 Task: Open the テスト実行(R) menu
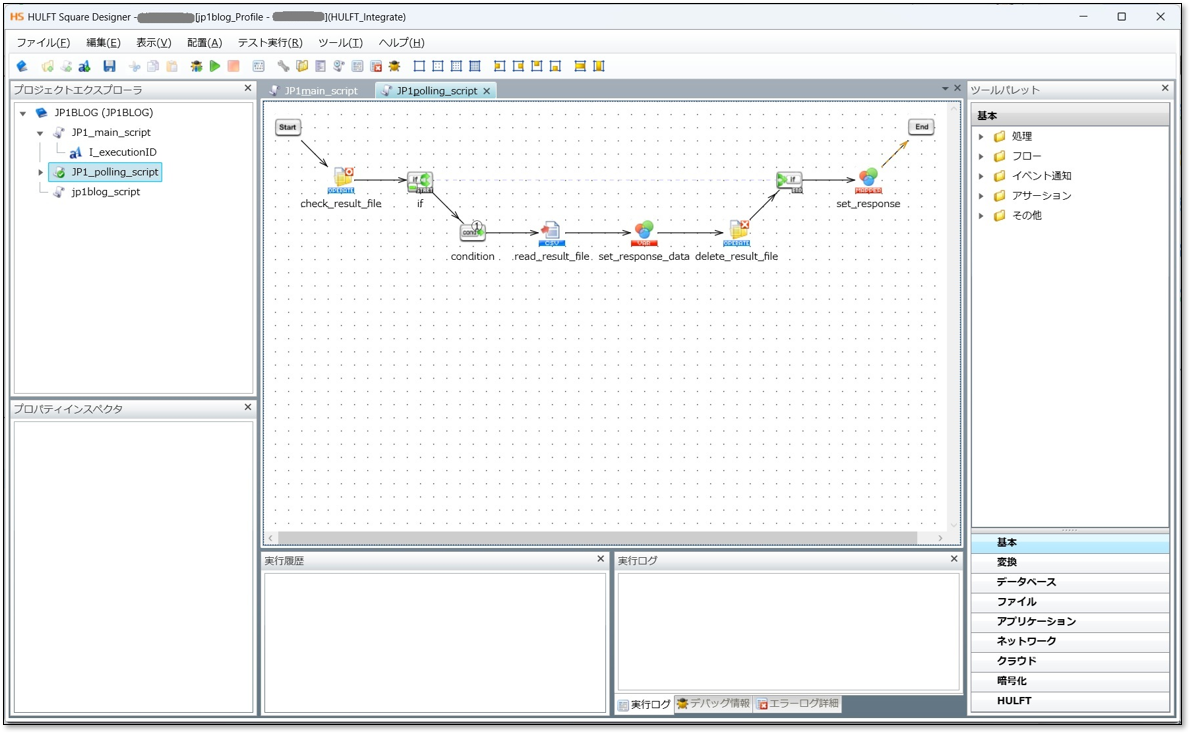[x=269, y=43]
